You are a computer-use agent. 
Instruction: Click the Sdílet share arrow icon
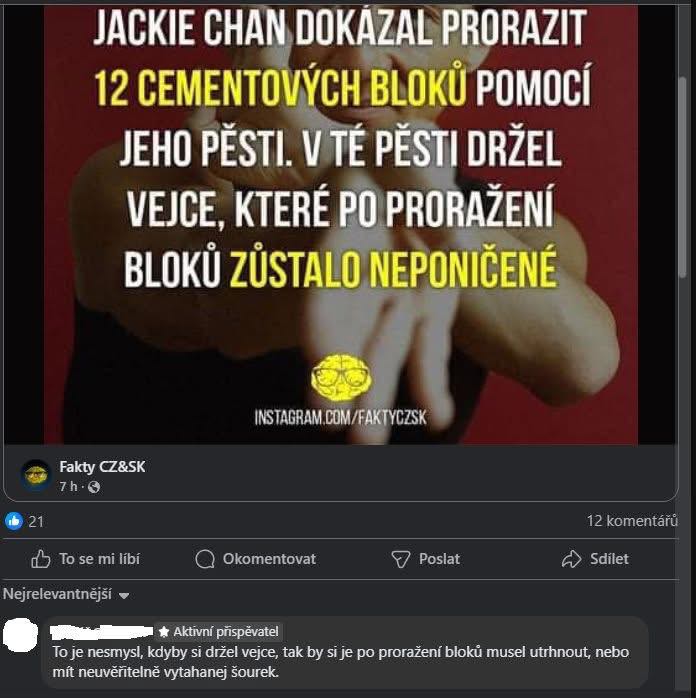tap(572, 559)
